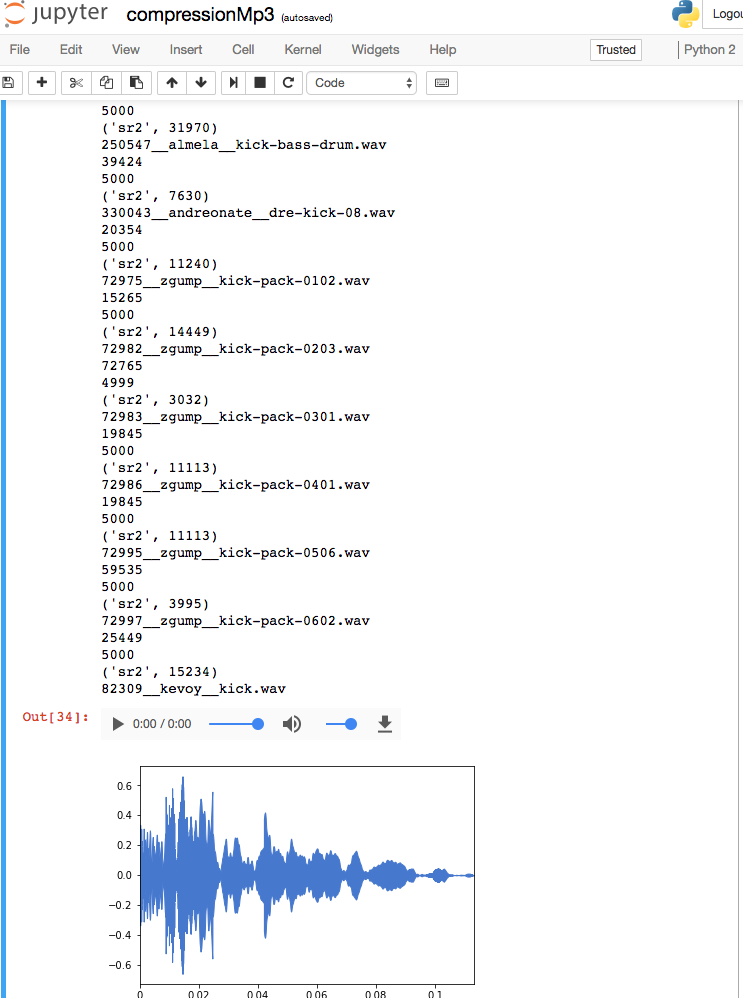Click the 0:00 / 0:00 audio time display
Viewport: 743px width, 998px height.
tap(162, 724)
